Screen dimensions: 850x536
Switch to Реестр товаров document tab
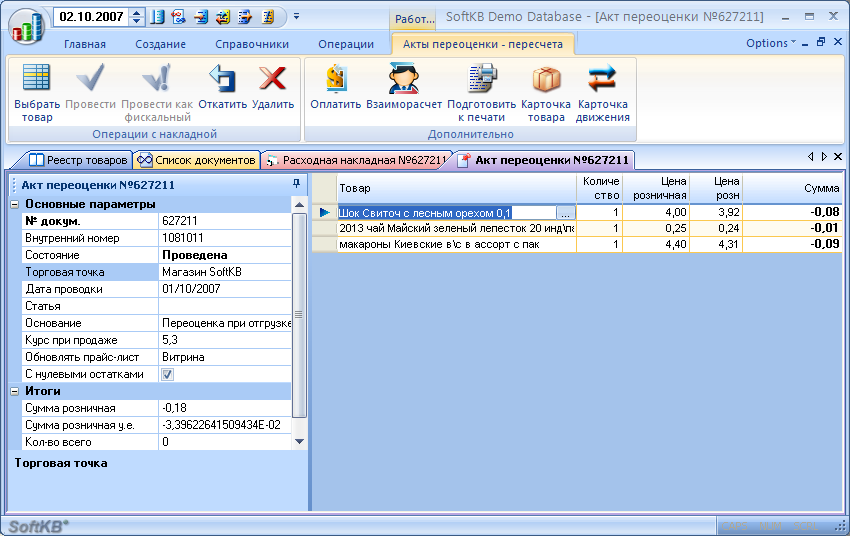pyautogui.click(x=80, y=160)
